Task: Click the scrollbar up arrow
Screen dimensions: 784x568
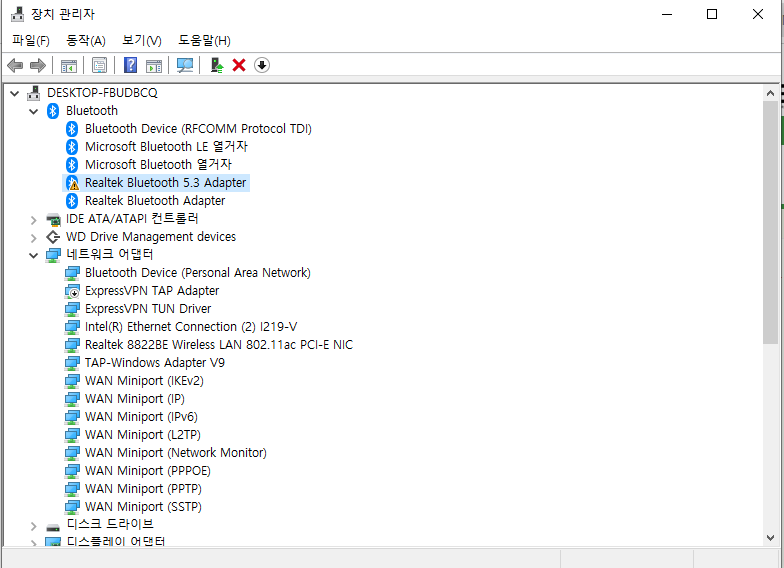Action: pyautogui.click(x=770, y=93)
